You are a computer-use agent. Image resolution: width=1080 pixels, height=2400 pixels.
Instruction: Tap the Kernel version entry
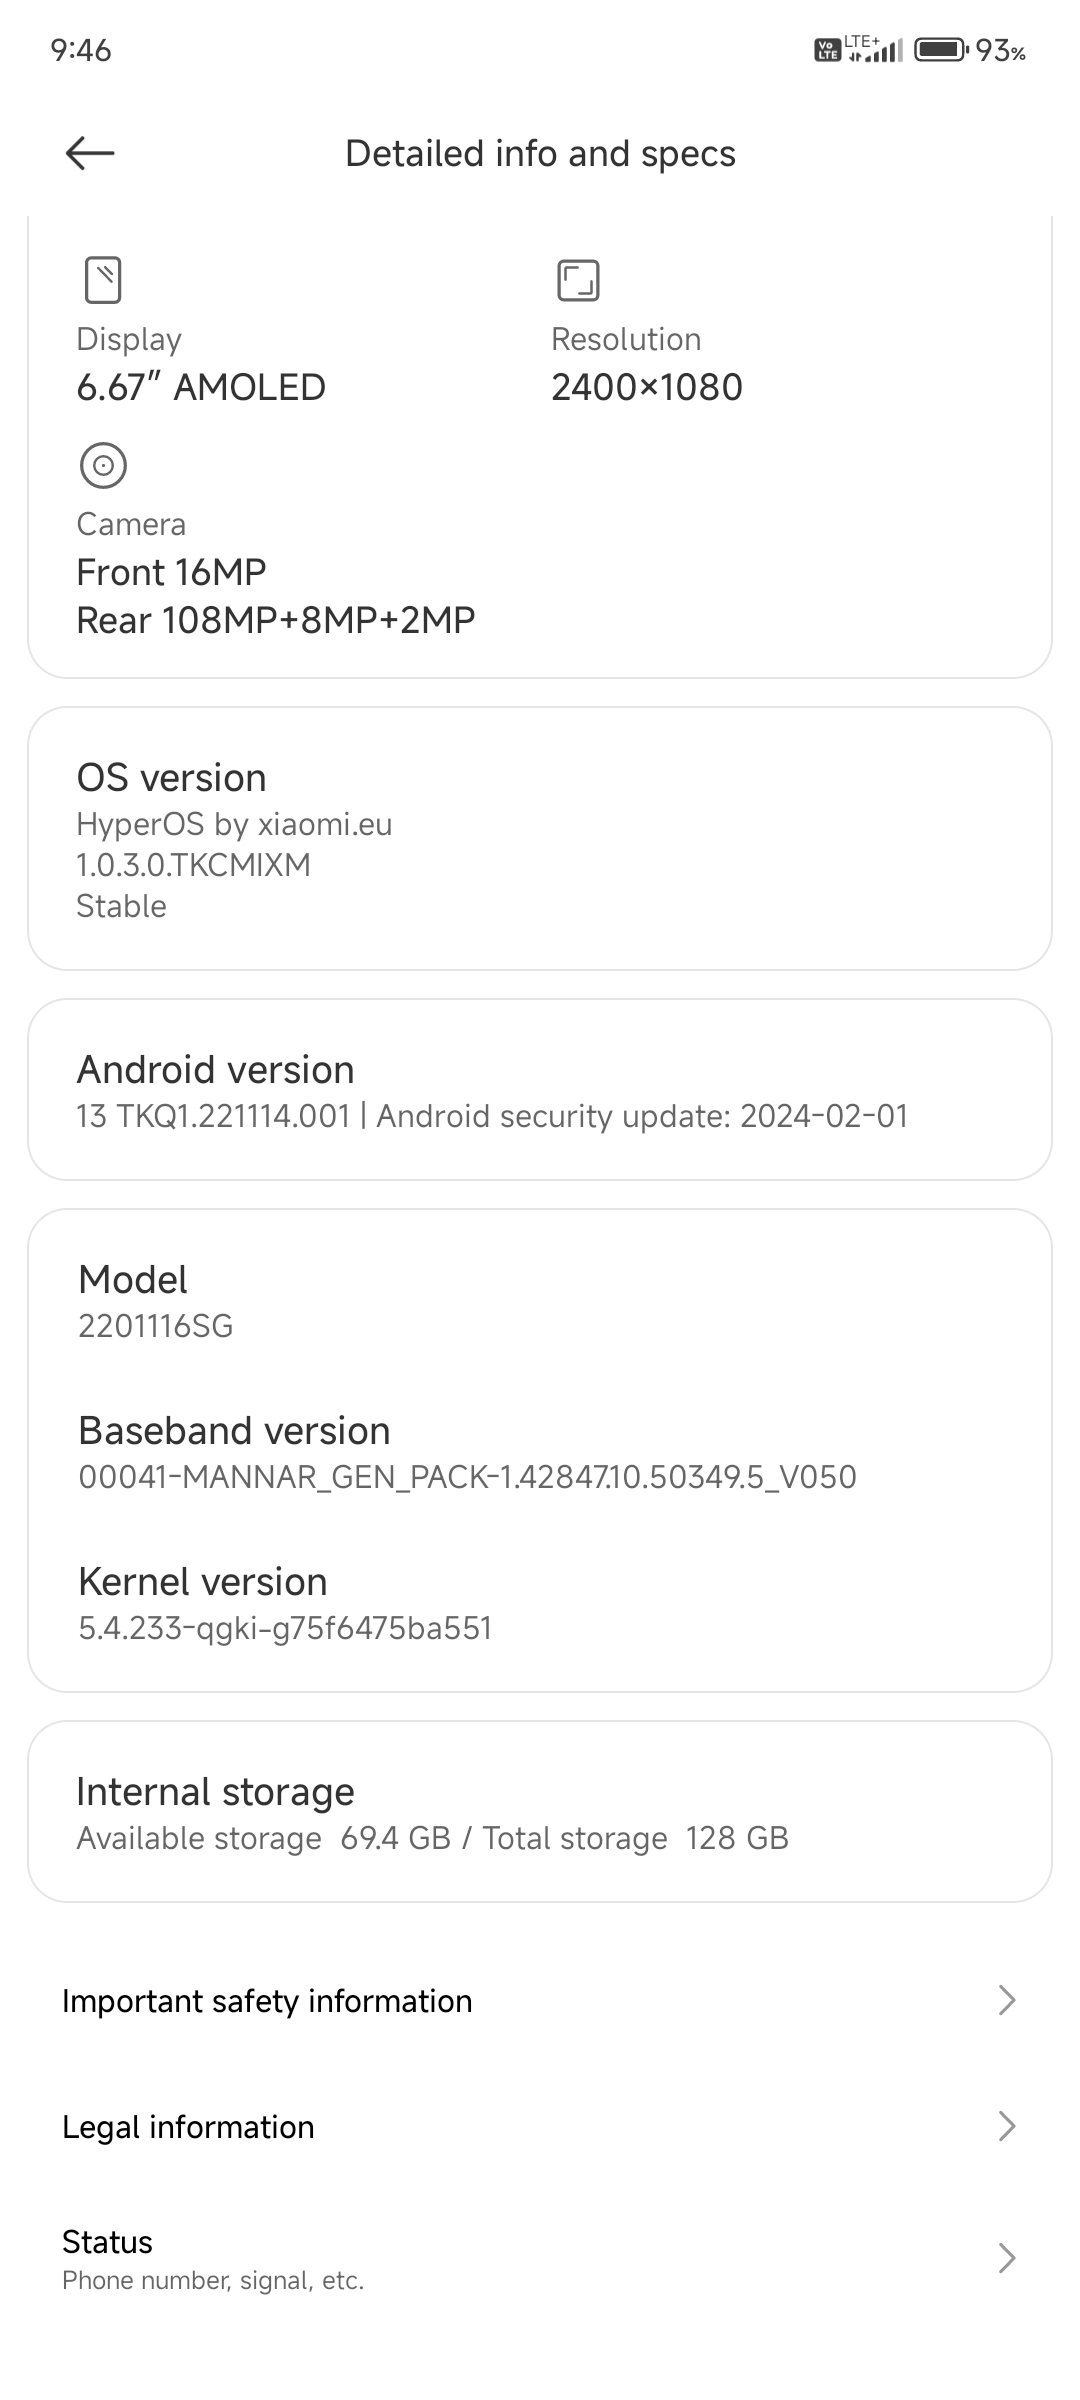(x=540, y=1603)
